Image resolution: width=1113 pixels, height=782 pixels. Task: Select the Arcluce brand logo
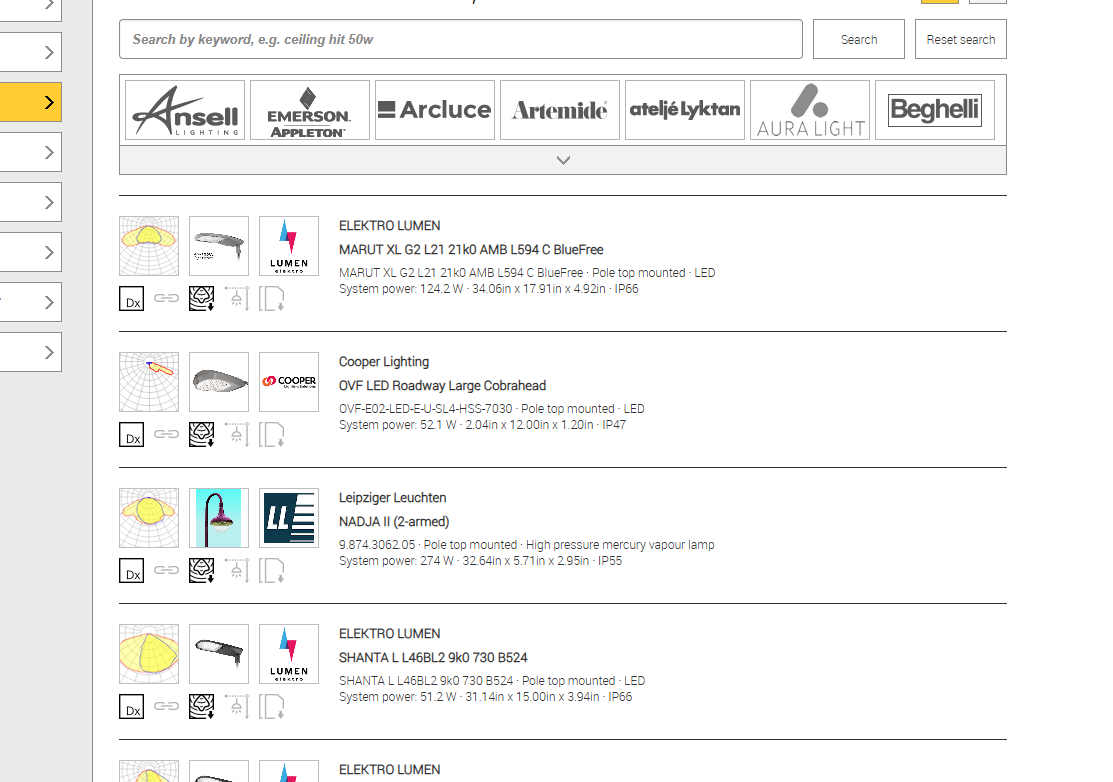pyautogui.click(x=435, y=110)
